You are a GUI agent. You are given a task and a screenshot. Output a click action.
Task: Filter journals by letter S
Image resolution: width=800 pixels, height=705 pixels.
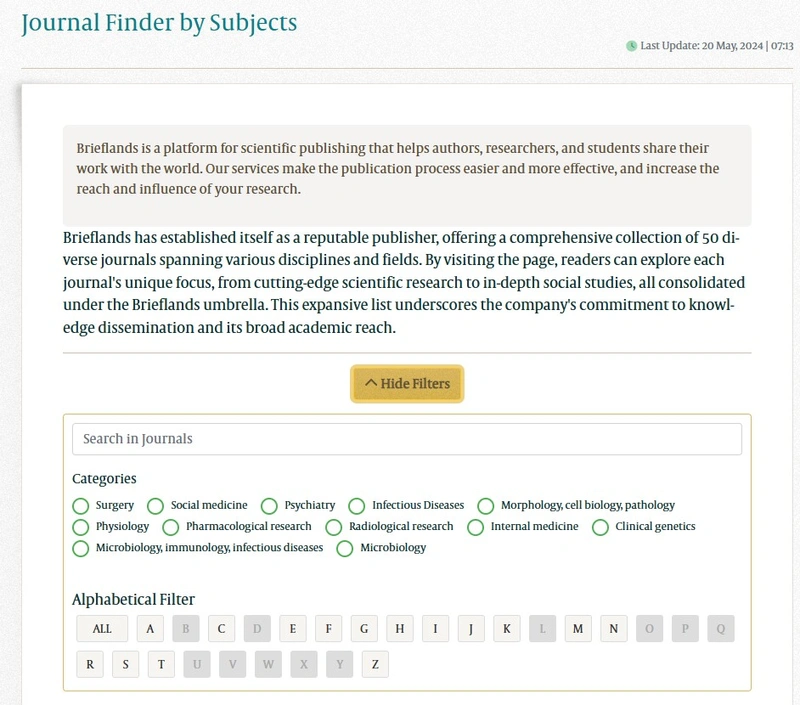(x=126, y=664)
